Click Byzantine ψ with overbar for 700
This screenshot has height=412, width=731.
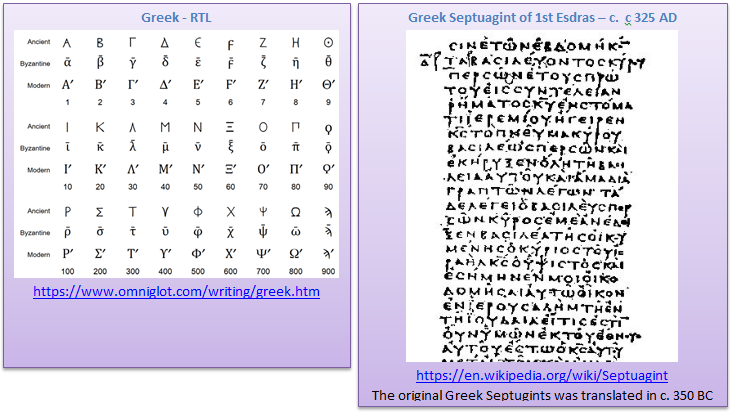tap(263, 232)
